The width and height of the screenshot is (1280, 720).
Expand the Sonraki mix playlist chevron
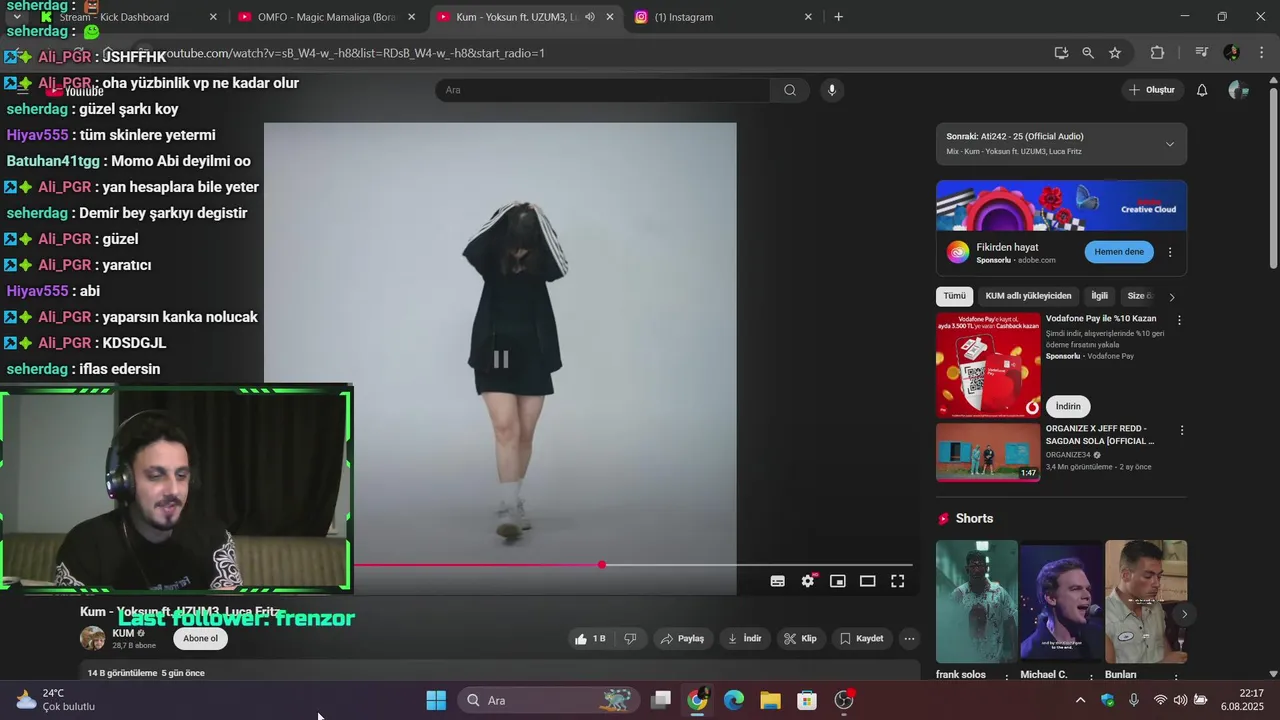tap(1169, 144)
